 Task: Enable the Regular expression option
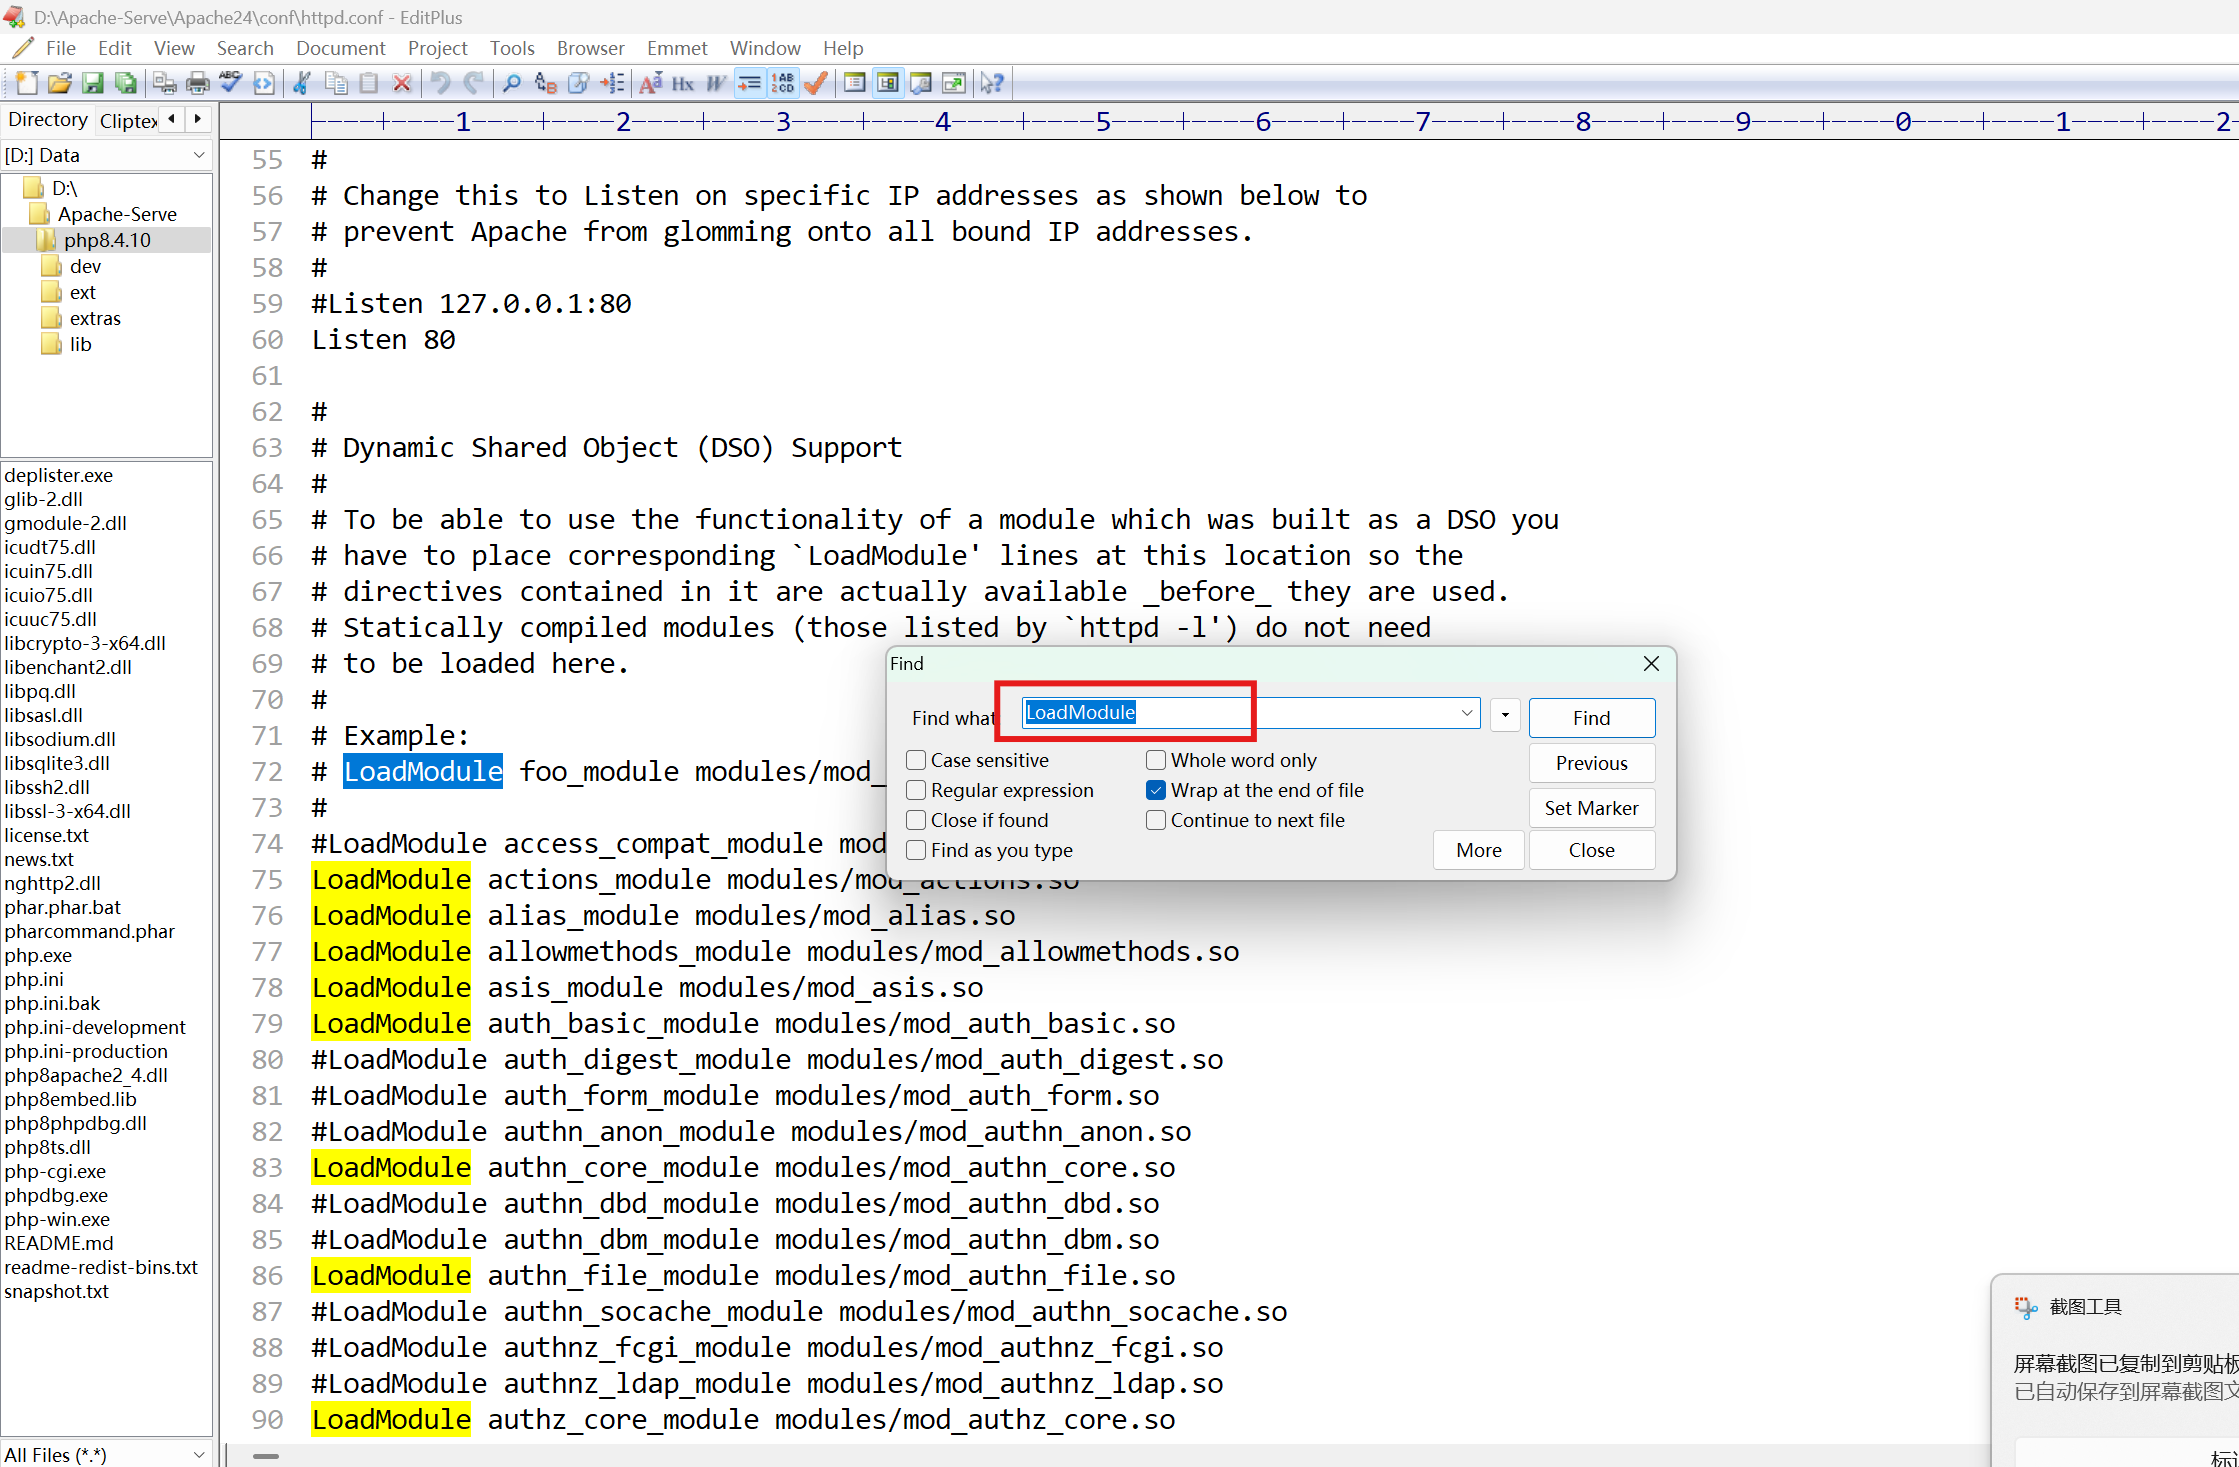(x=915, y=790)
